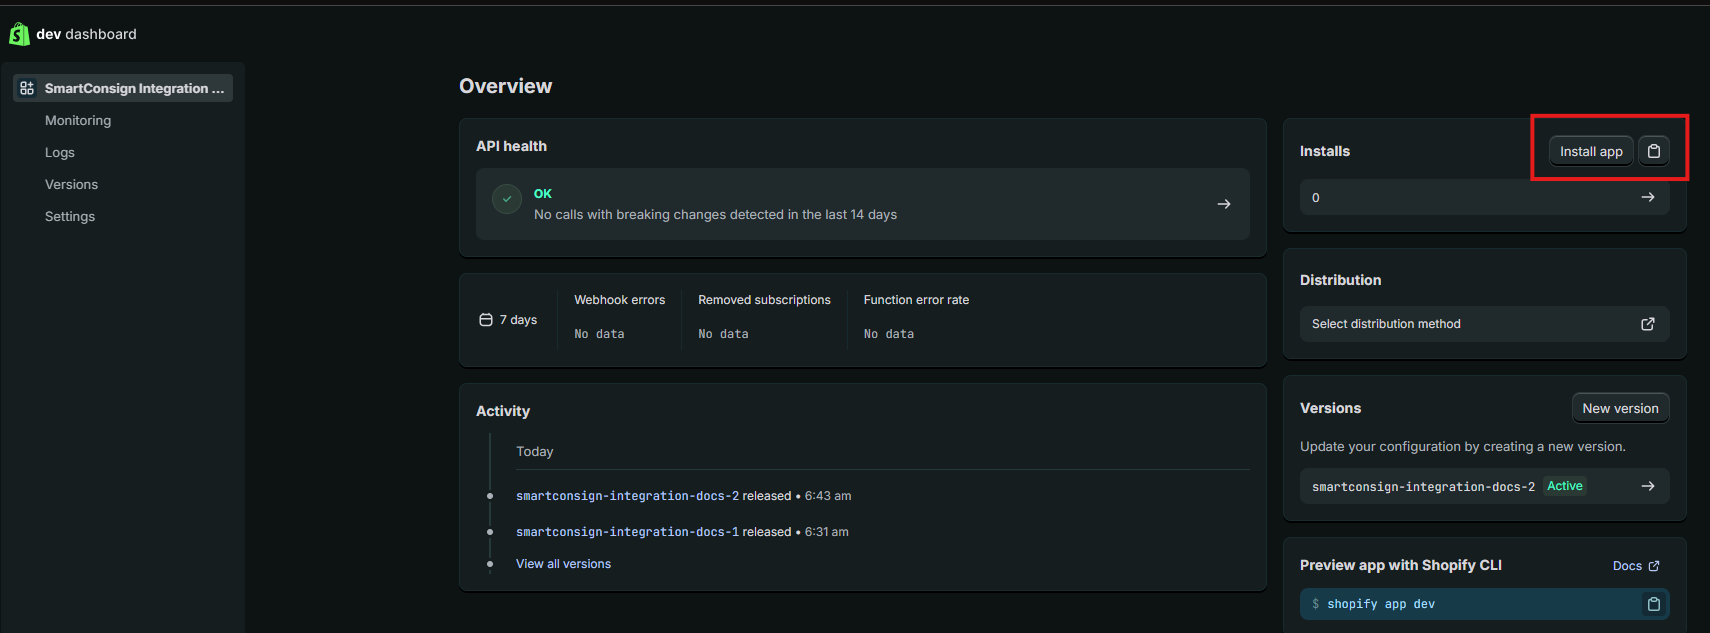
Task: Open API health details arrow
Action: pos(1223,204)
